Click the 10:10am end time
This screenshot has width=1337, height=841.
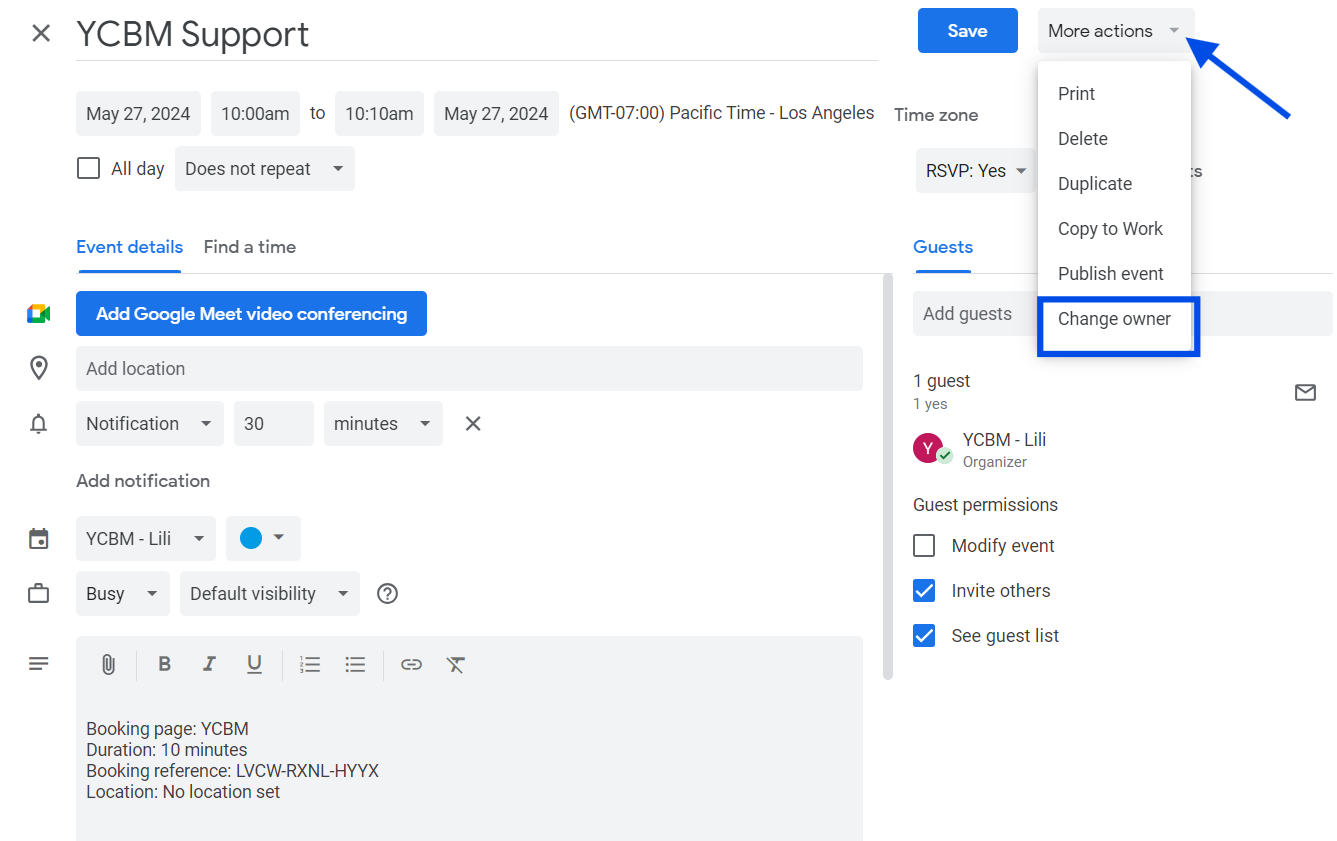(x=379, y=114)
